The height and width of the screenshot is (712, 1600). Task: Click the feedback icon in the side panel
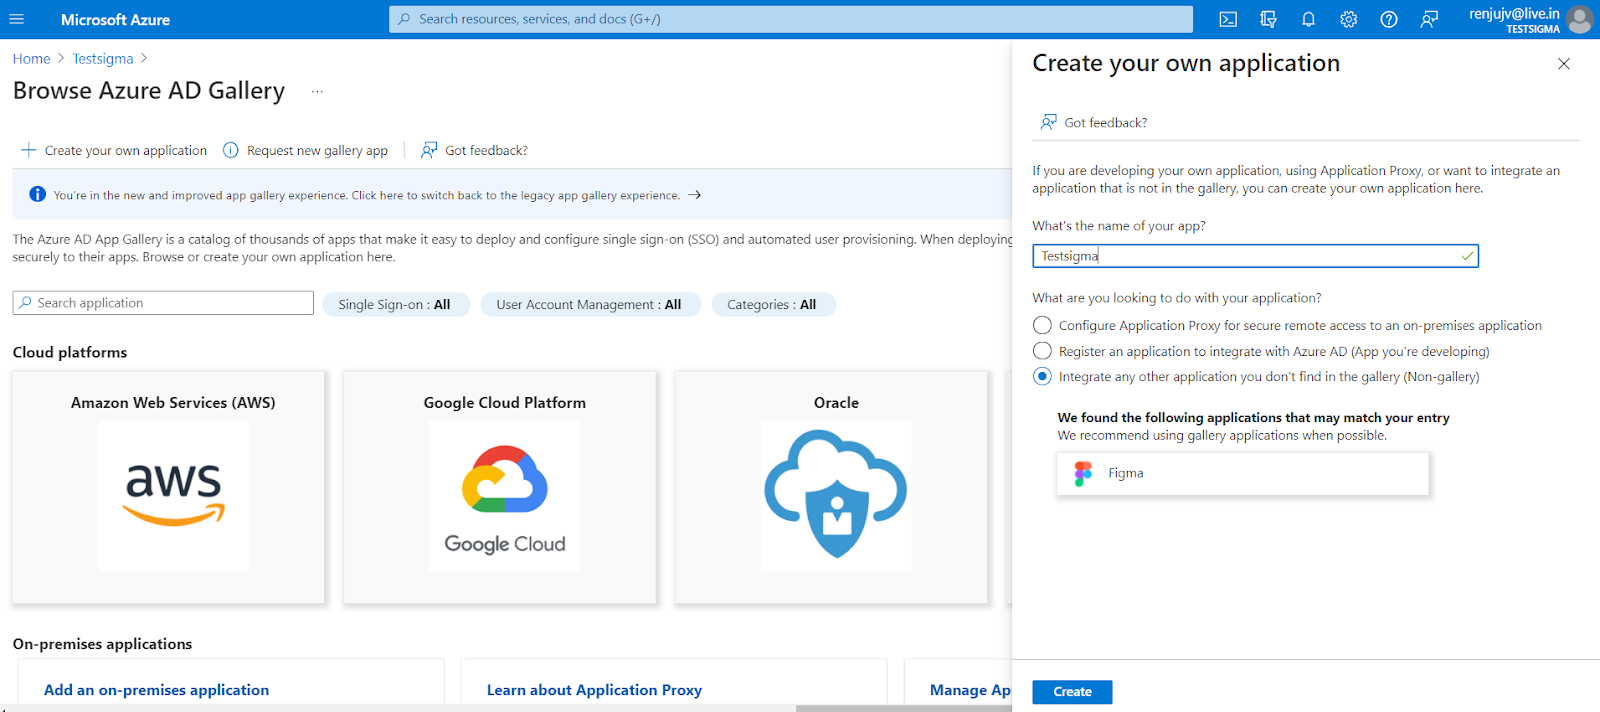pos(1048,122)
